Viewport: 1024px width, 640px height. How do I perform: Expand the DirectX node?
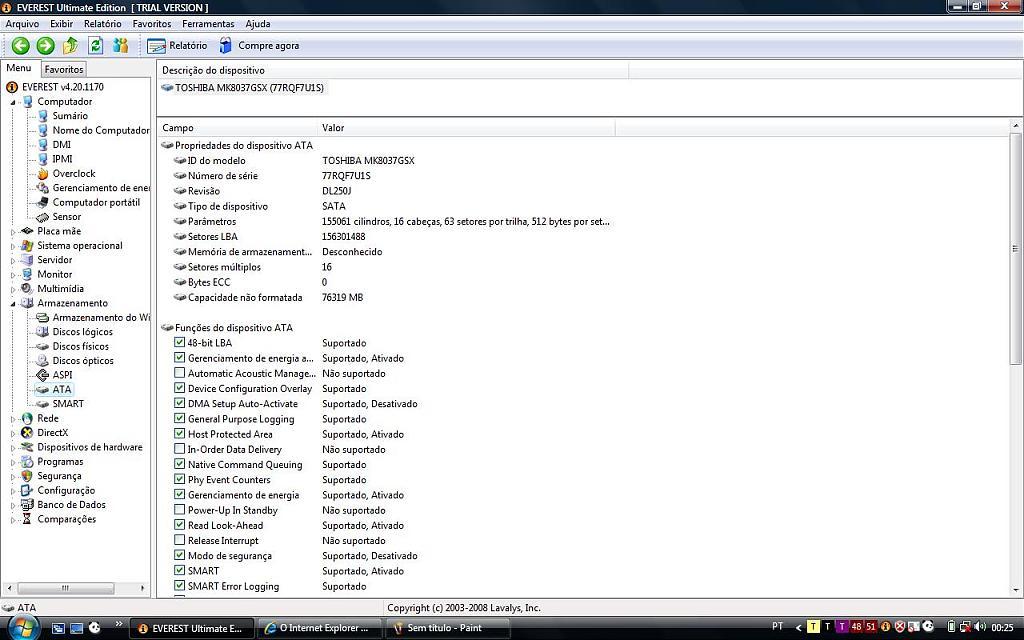click(x=12, y=433)
